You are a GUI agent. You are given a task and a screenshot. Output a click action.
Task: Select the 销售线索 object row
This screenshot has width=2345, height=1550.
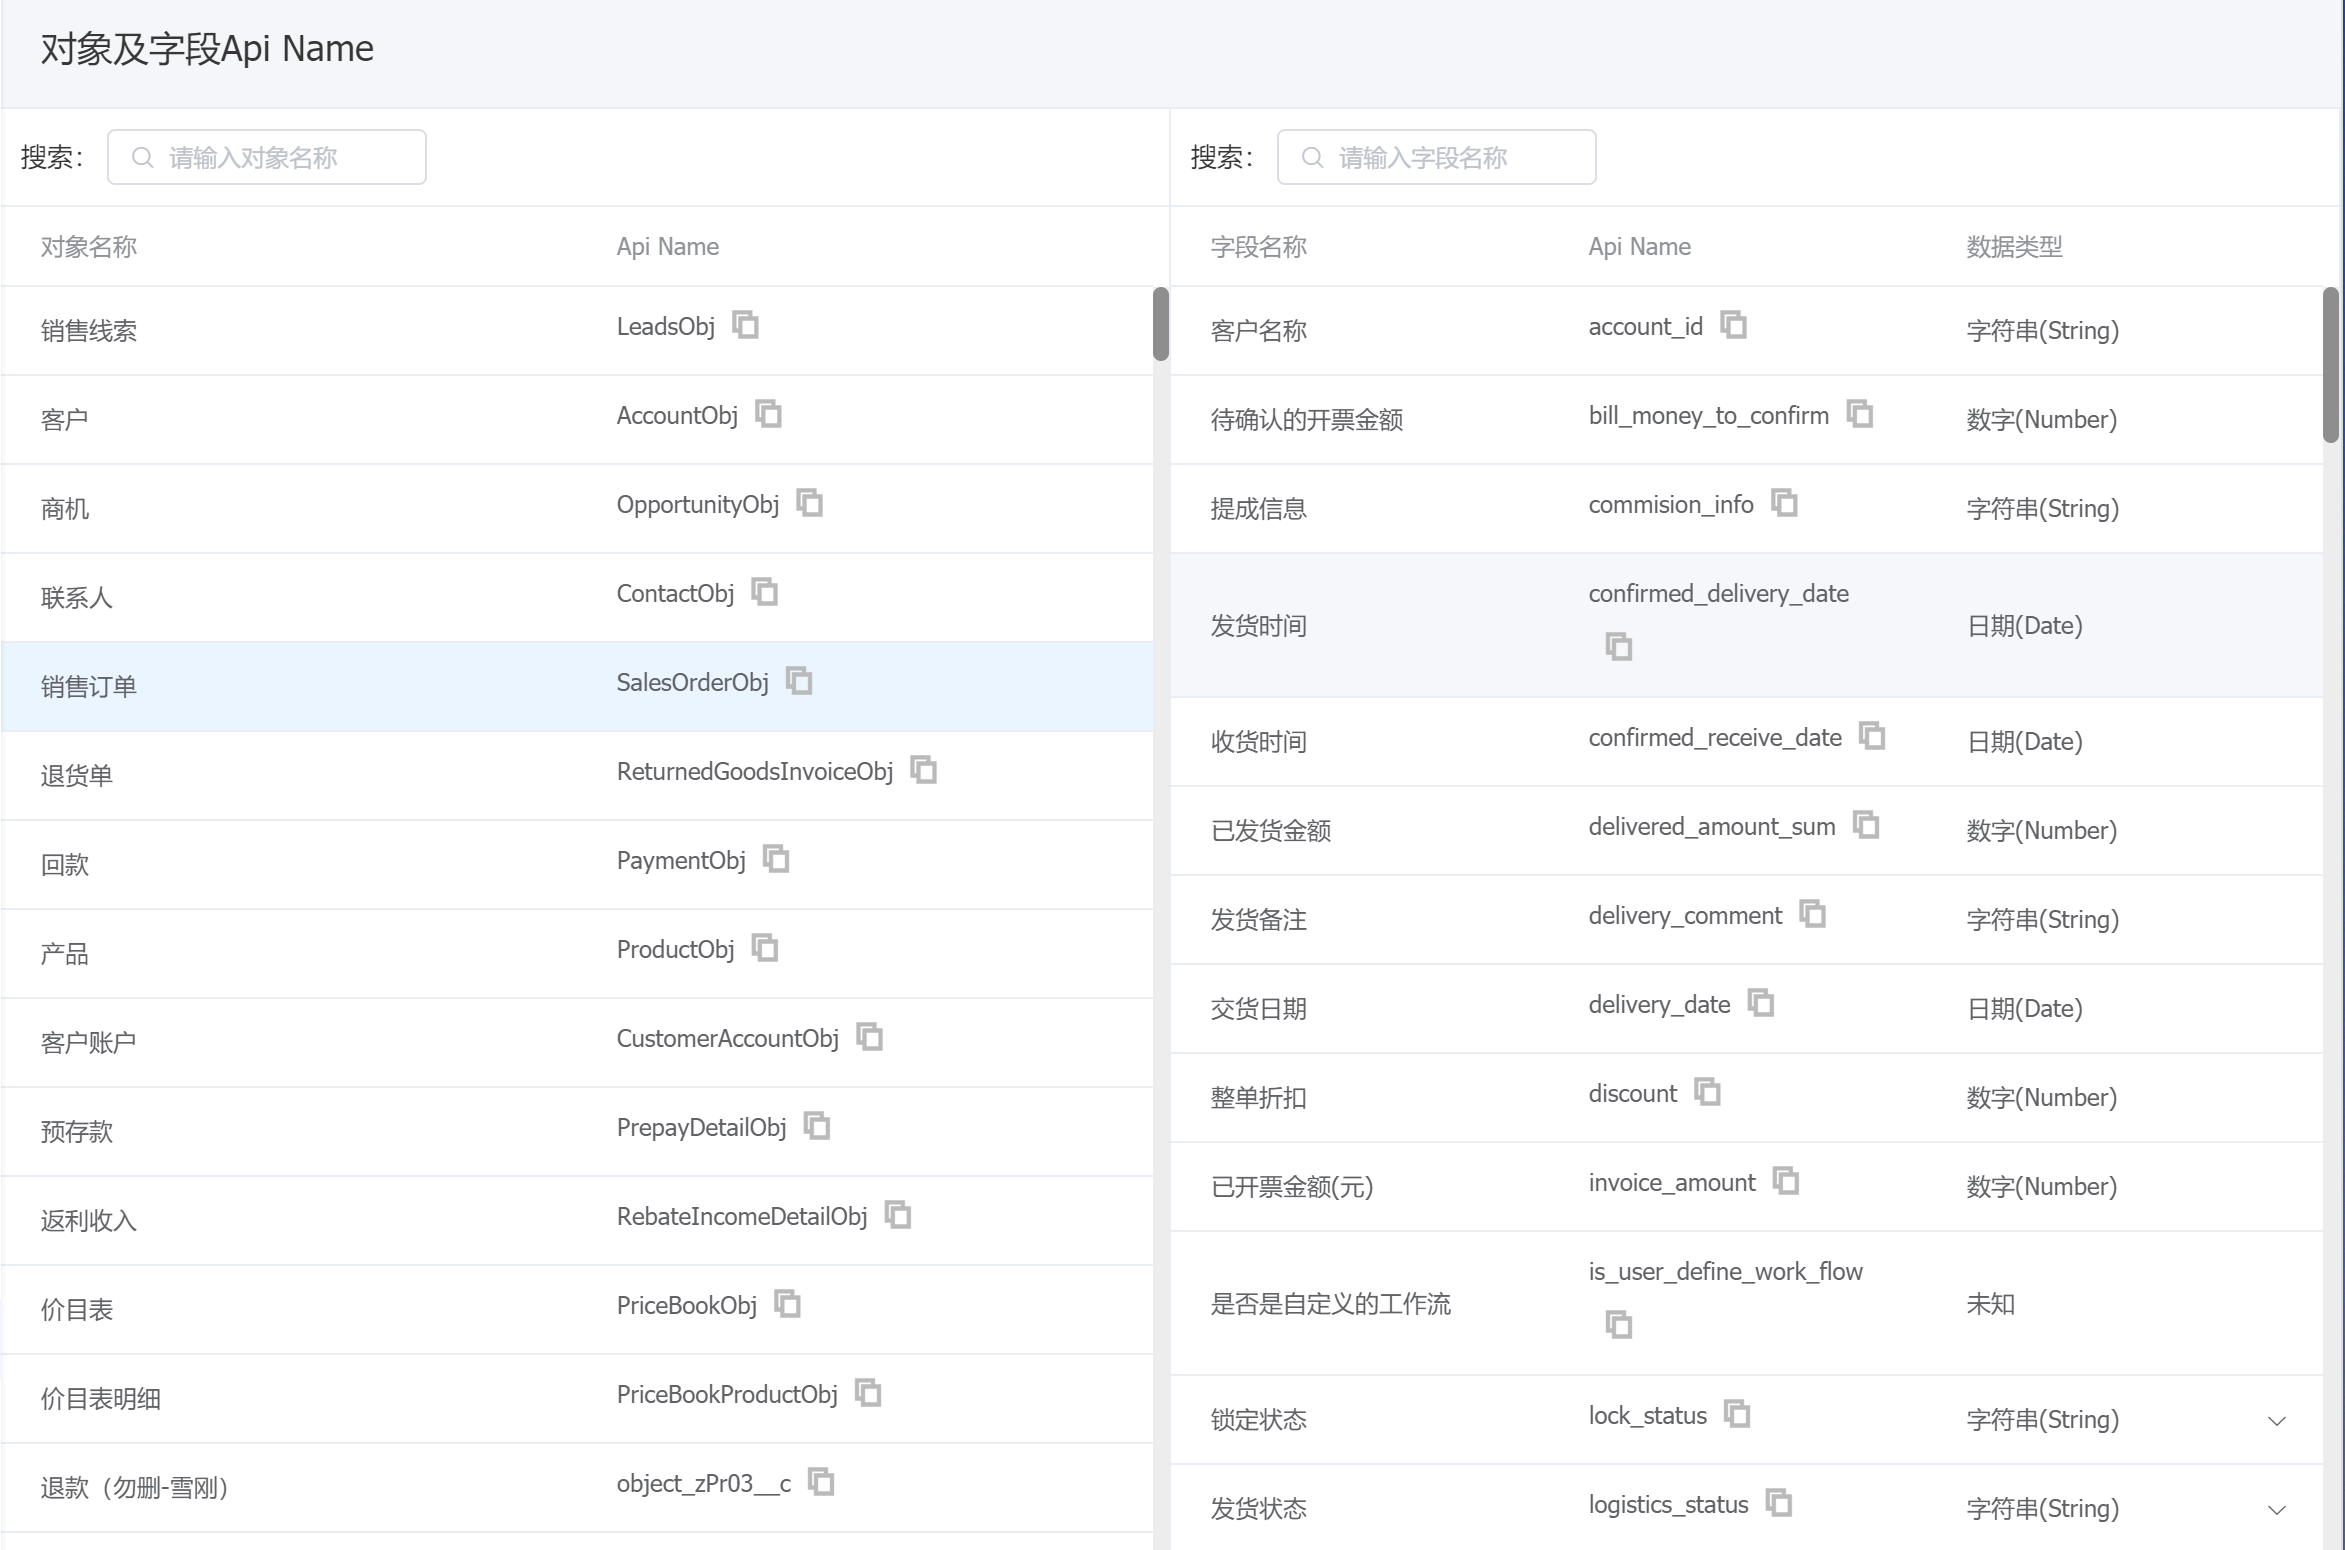[577, 331]
